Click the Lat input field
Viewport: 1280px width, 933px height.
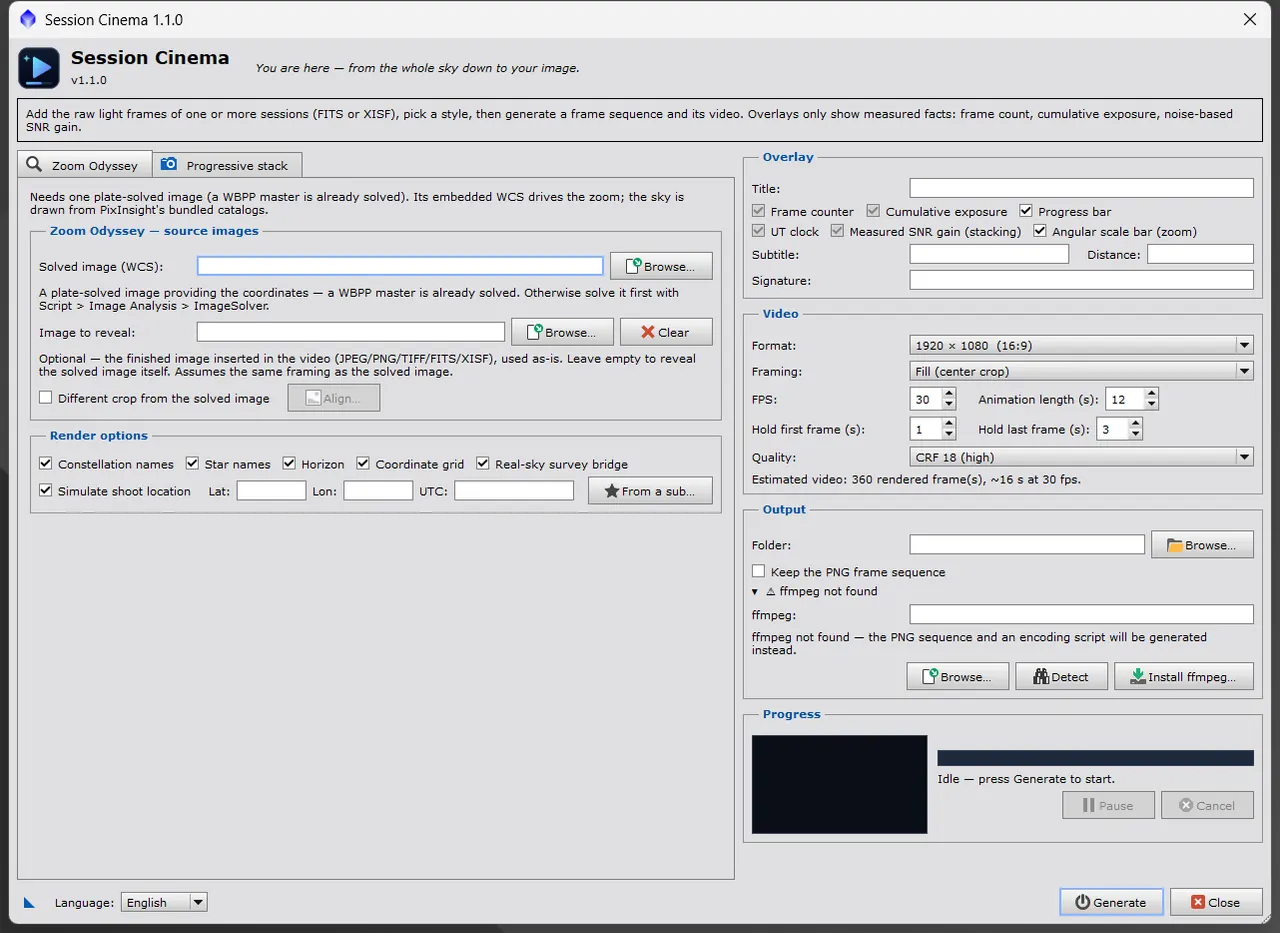pos(271,491)
